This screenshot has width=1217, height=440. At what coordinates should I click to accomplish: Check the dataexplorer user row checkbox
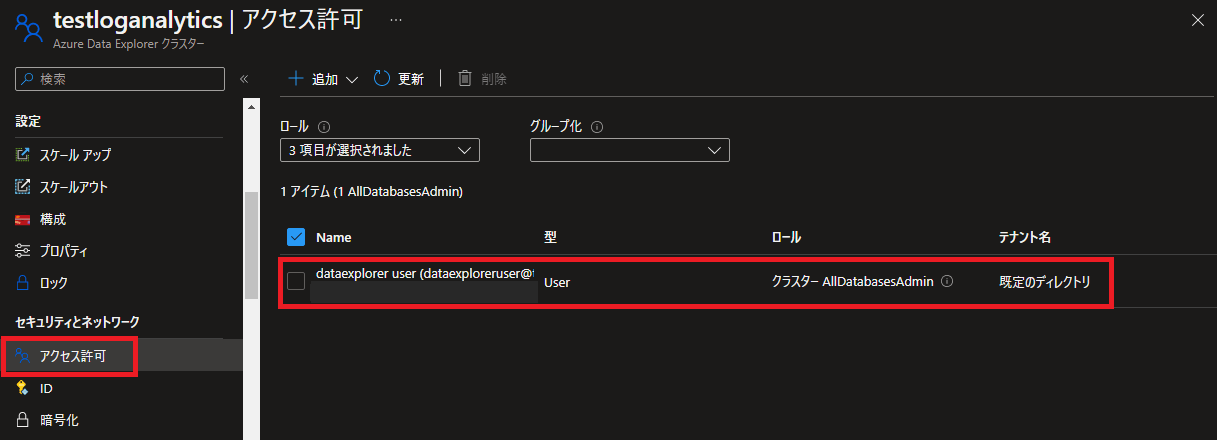coord(296,281)
